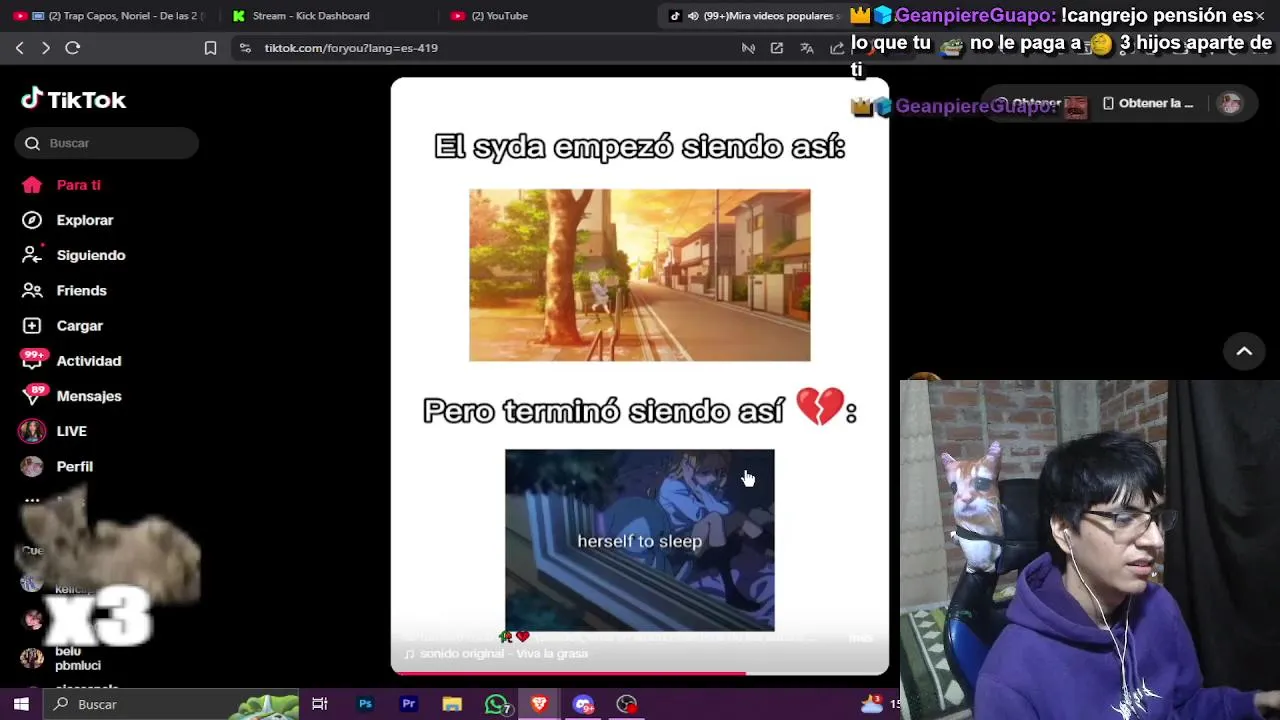
Task: Open the Para ti feed
Action: point(79,185)
